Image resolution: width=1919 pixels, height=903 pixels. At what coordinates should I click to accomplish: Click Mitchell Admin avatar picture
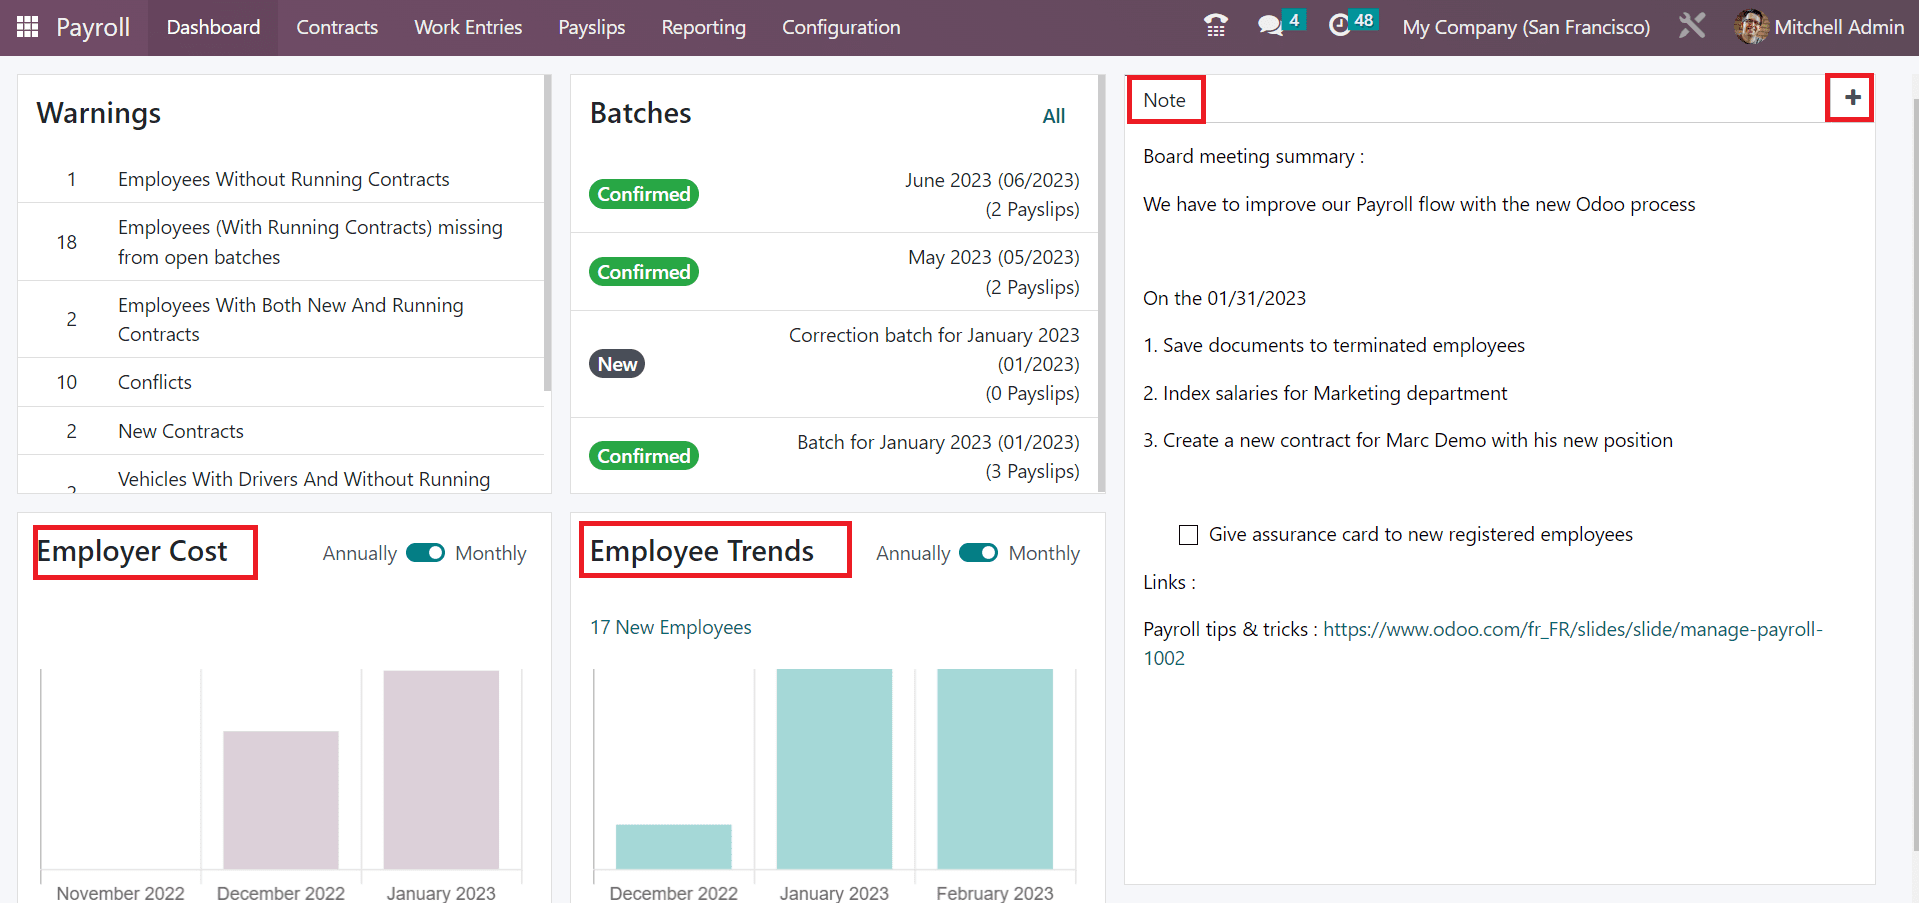pyautogui.click(x=1751, y=27)
